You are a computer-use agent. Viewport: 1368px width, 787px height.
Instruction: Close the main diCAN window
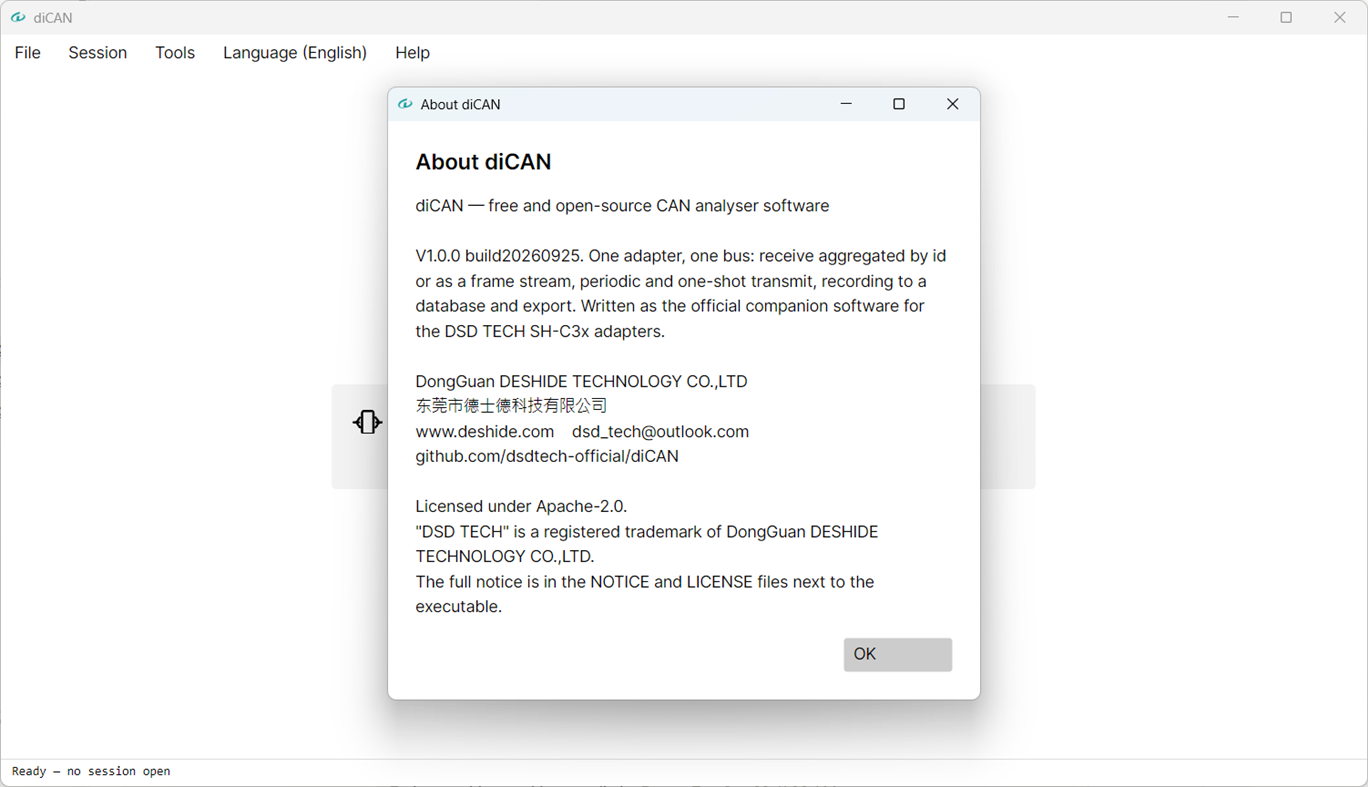tap(1340, 17)
